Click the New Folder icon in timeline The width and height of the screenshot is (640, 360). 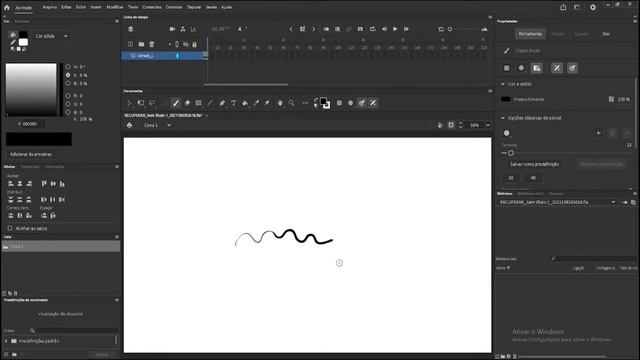[x=141, y=44]
